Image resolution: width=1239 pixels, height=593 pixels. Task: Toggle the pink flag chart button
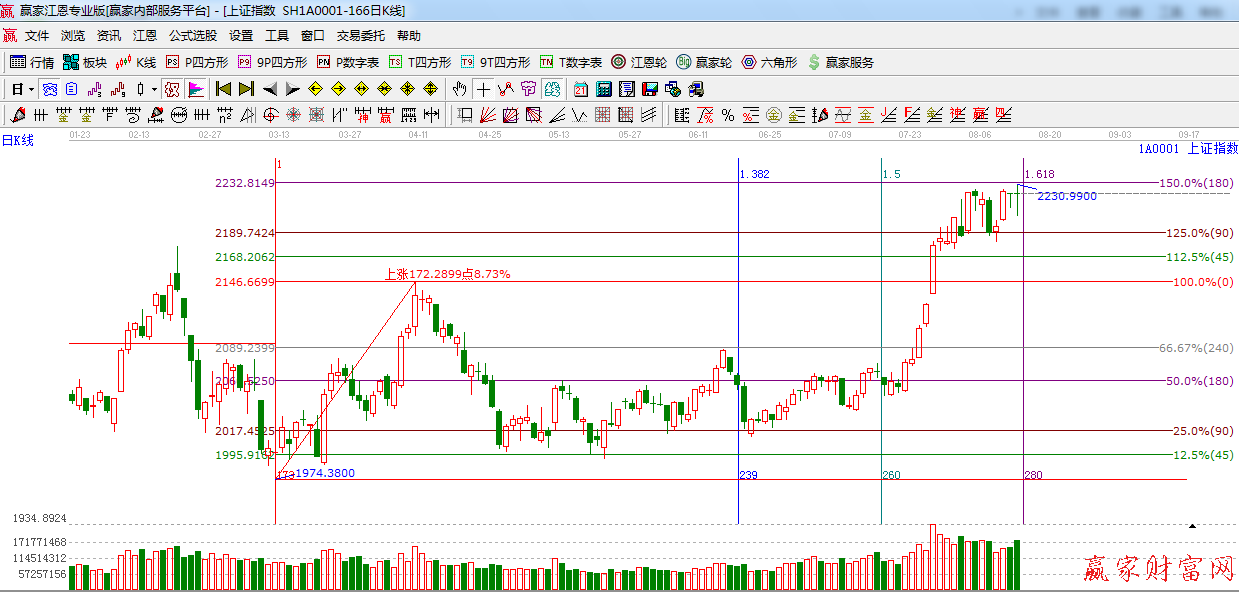point(195,89)
